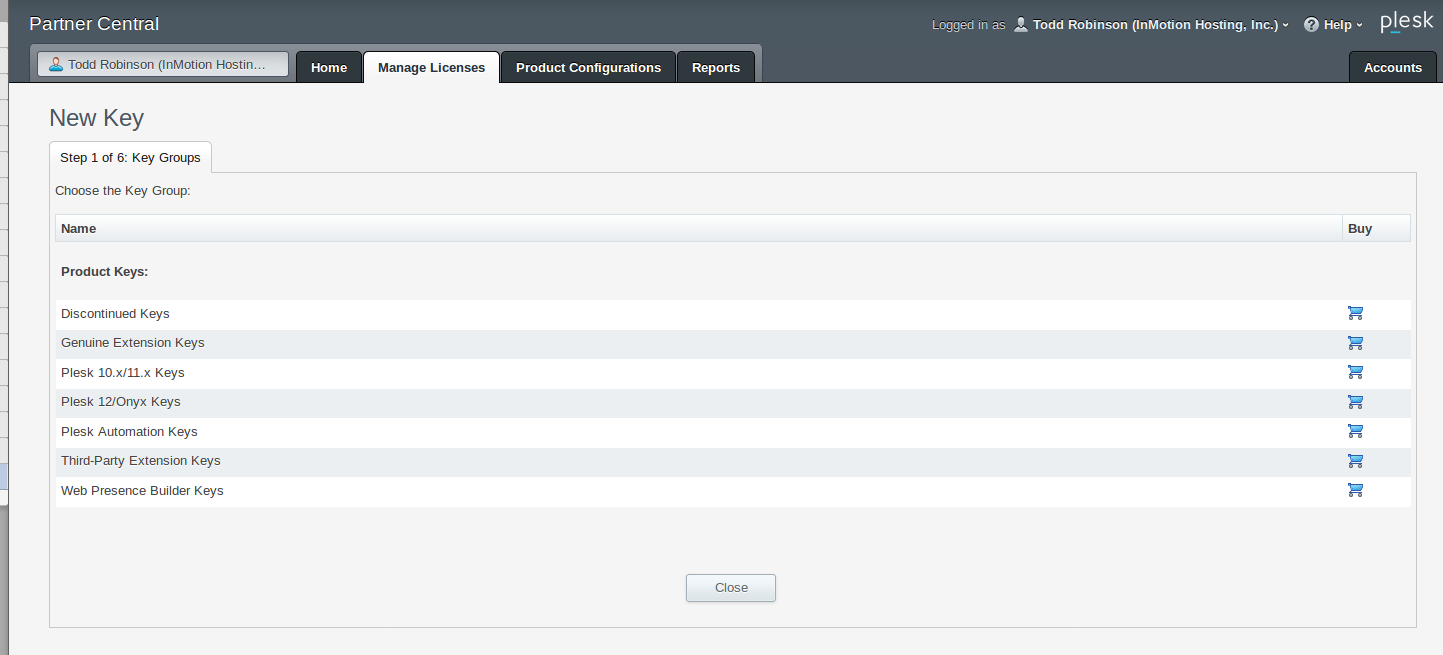Click the Help question mark icon
This screenshot has height=655, width=1443.
point(1311,25)
